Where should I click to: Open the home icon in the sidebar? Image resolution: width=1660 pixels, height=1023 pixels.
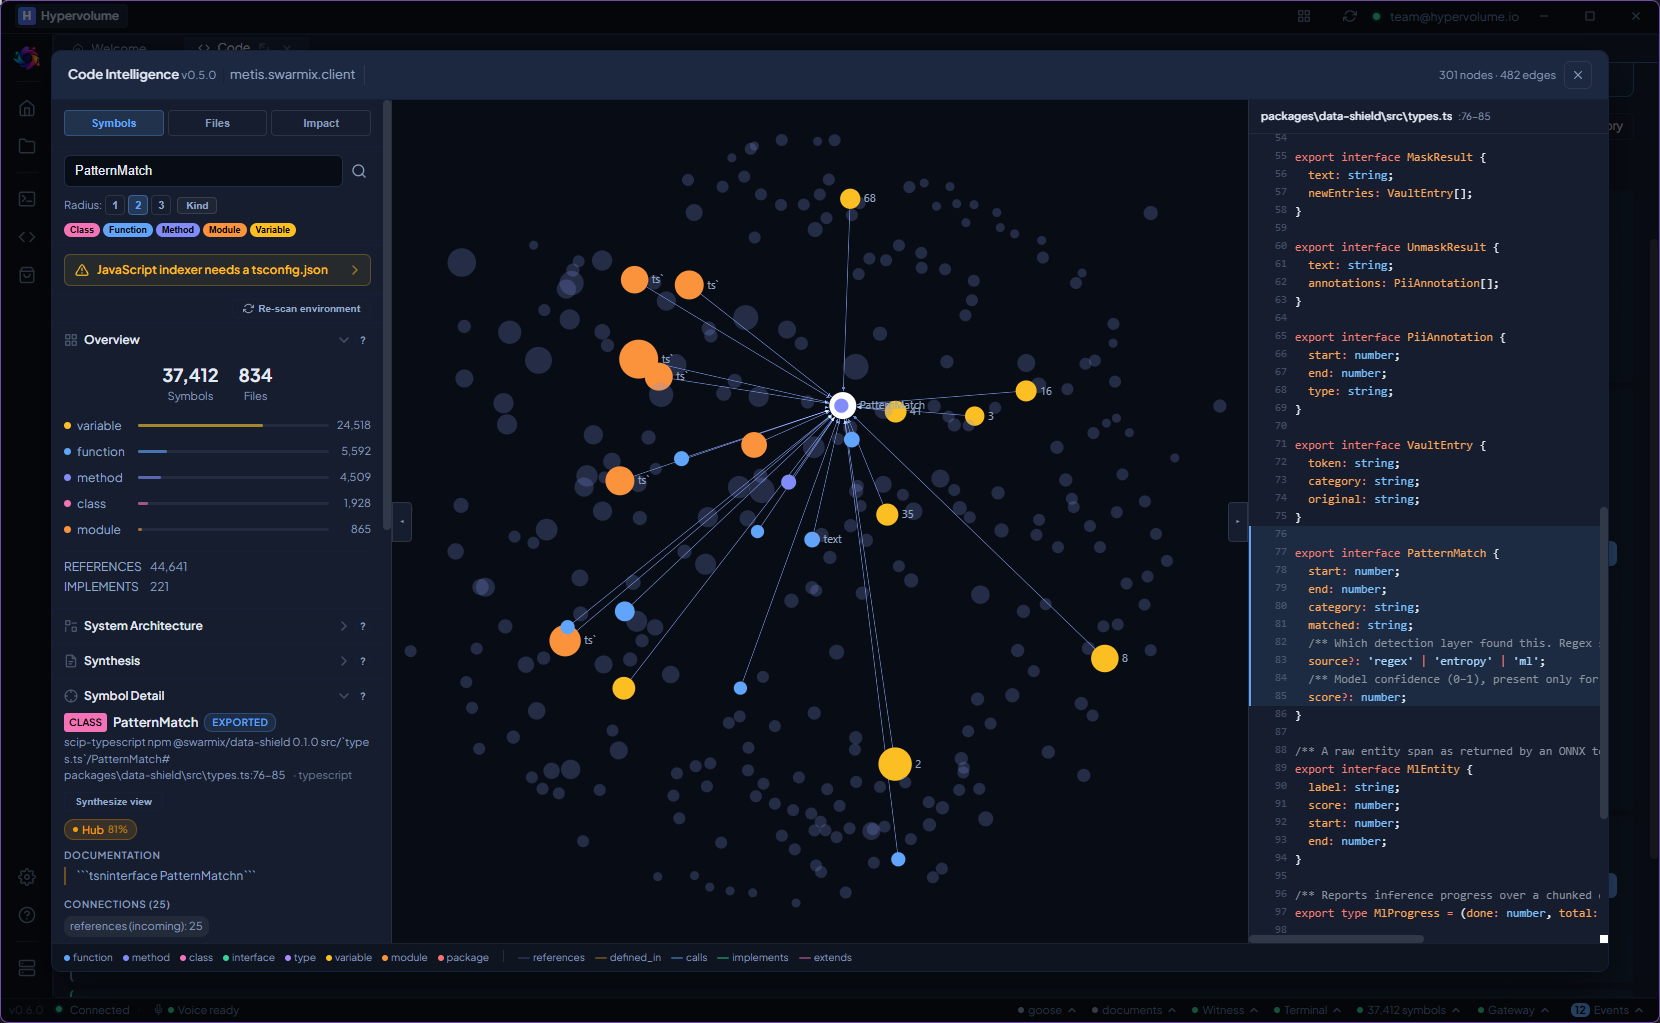(27, 108)
